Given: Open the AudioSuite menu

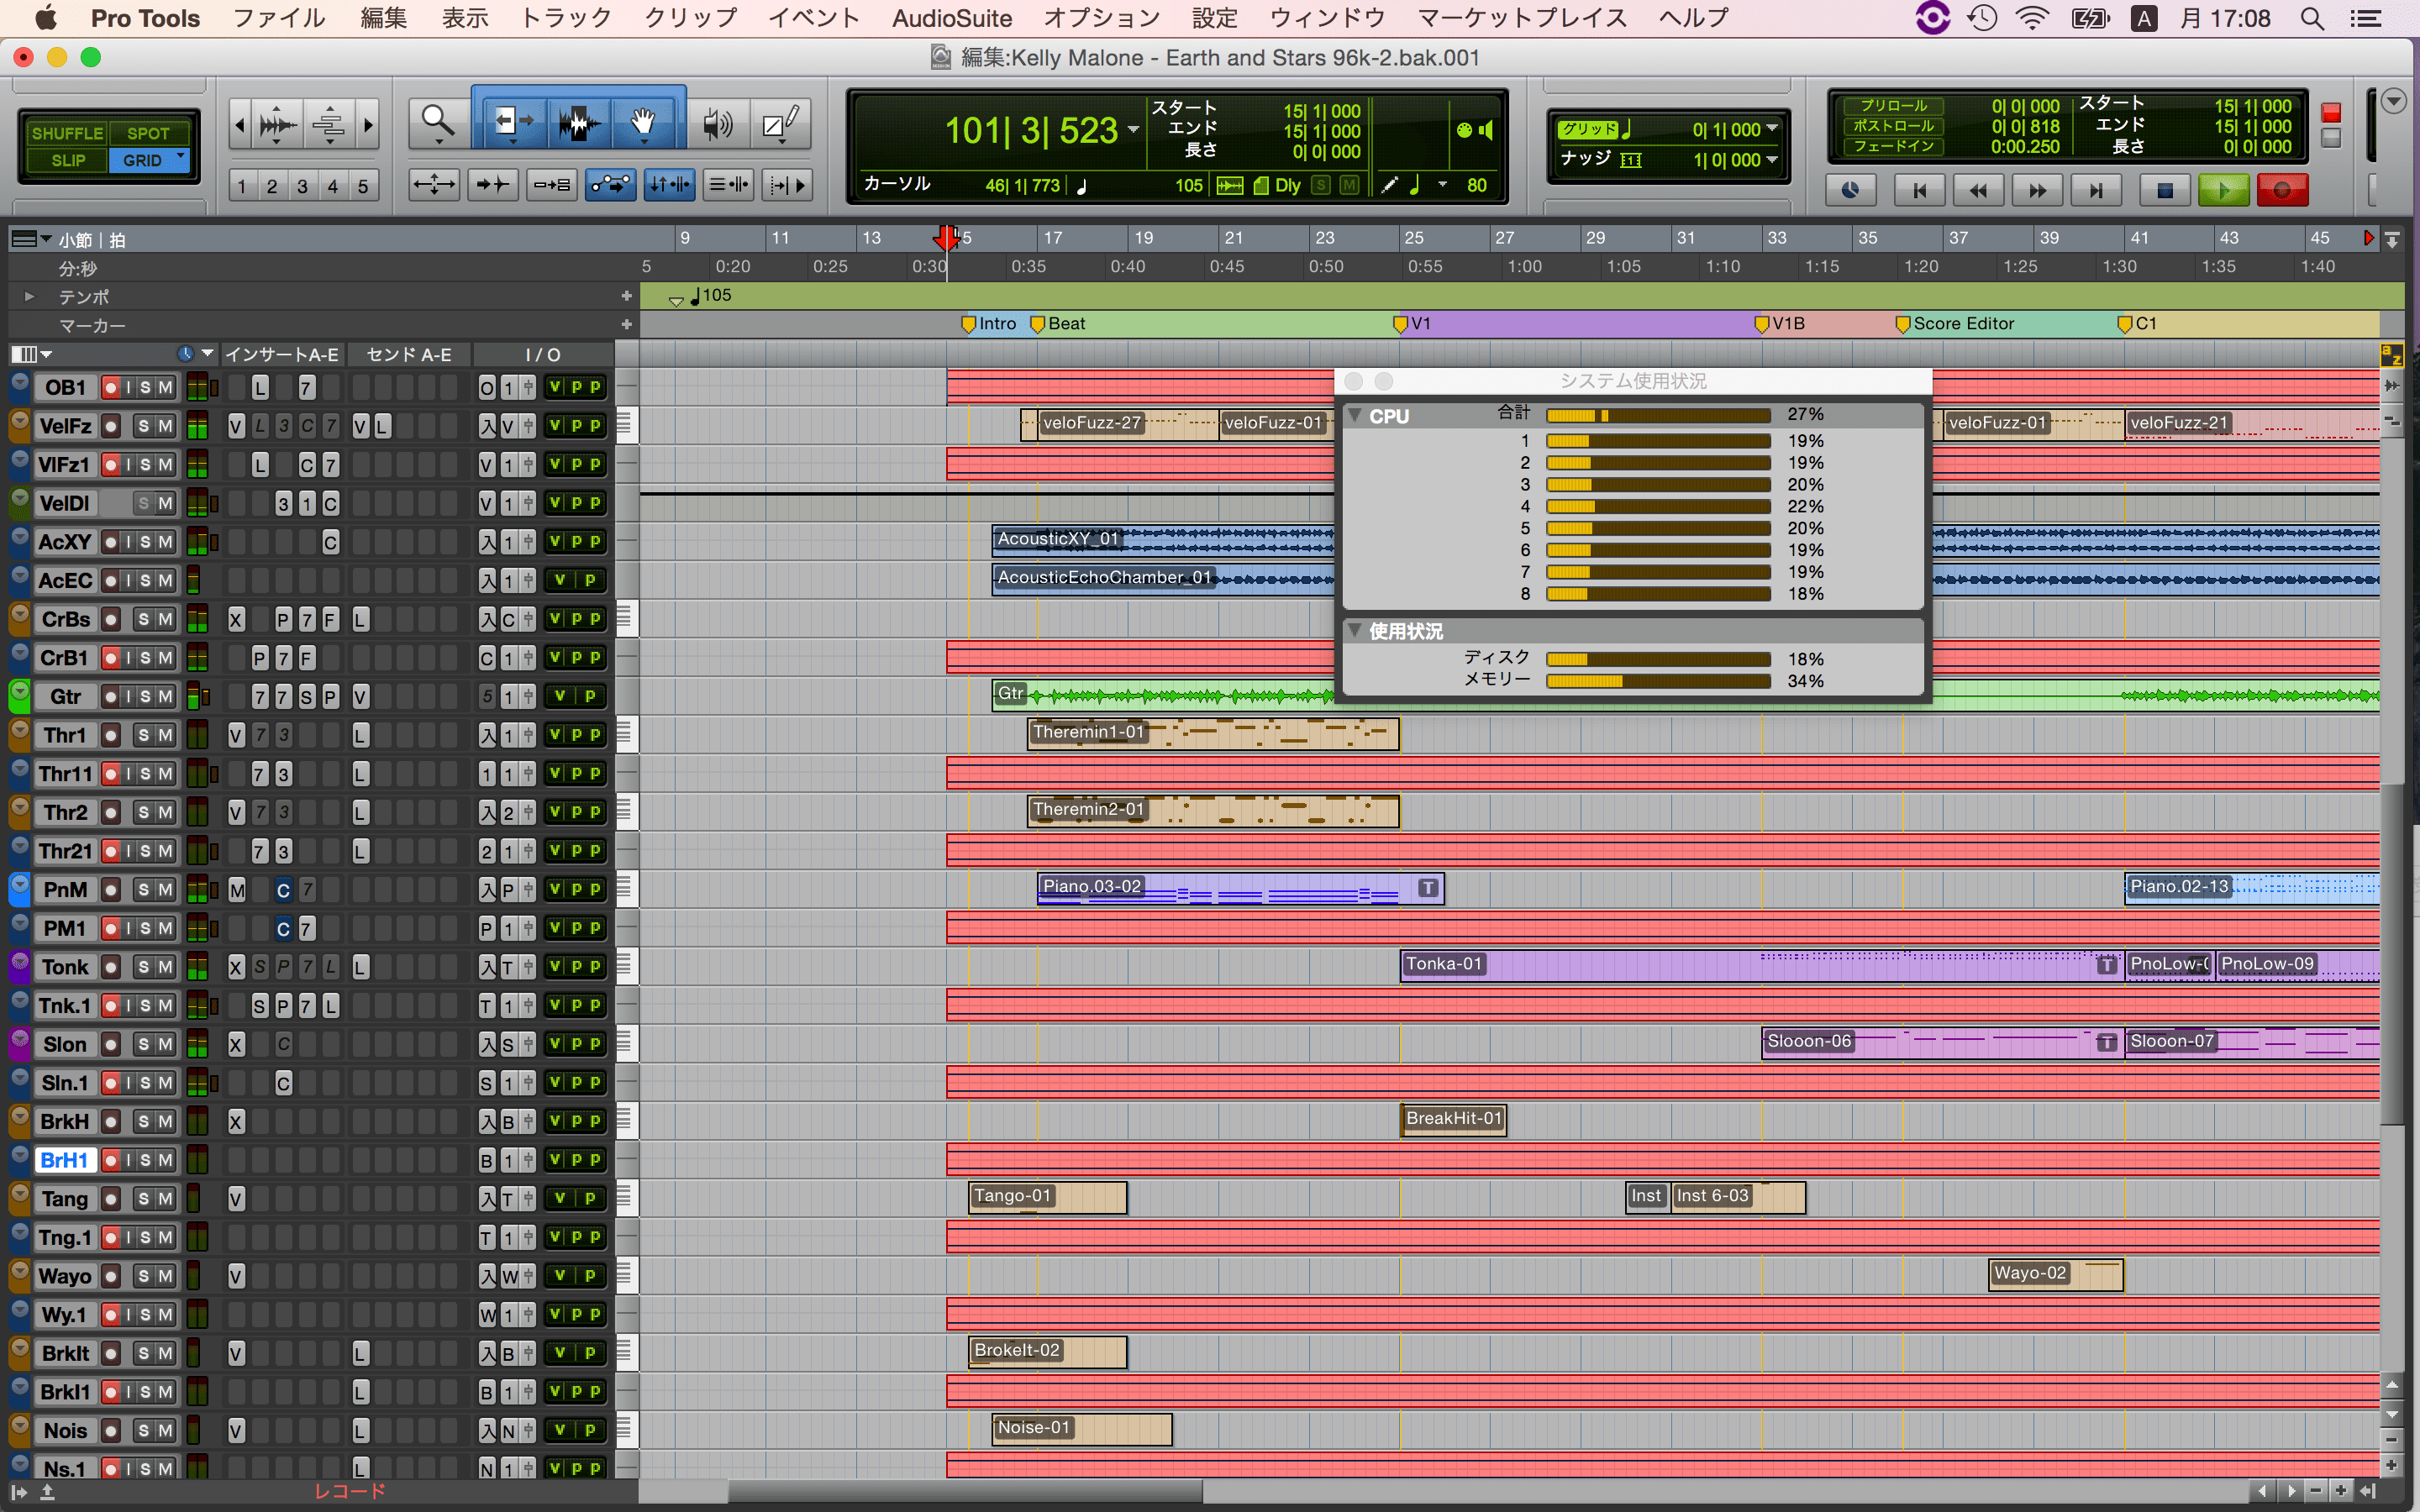Looking at the screenshot, I should (x=952, y=18).
